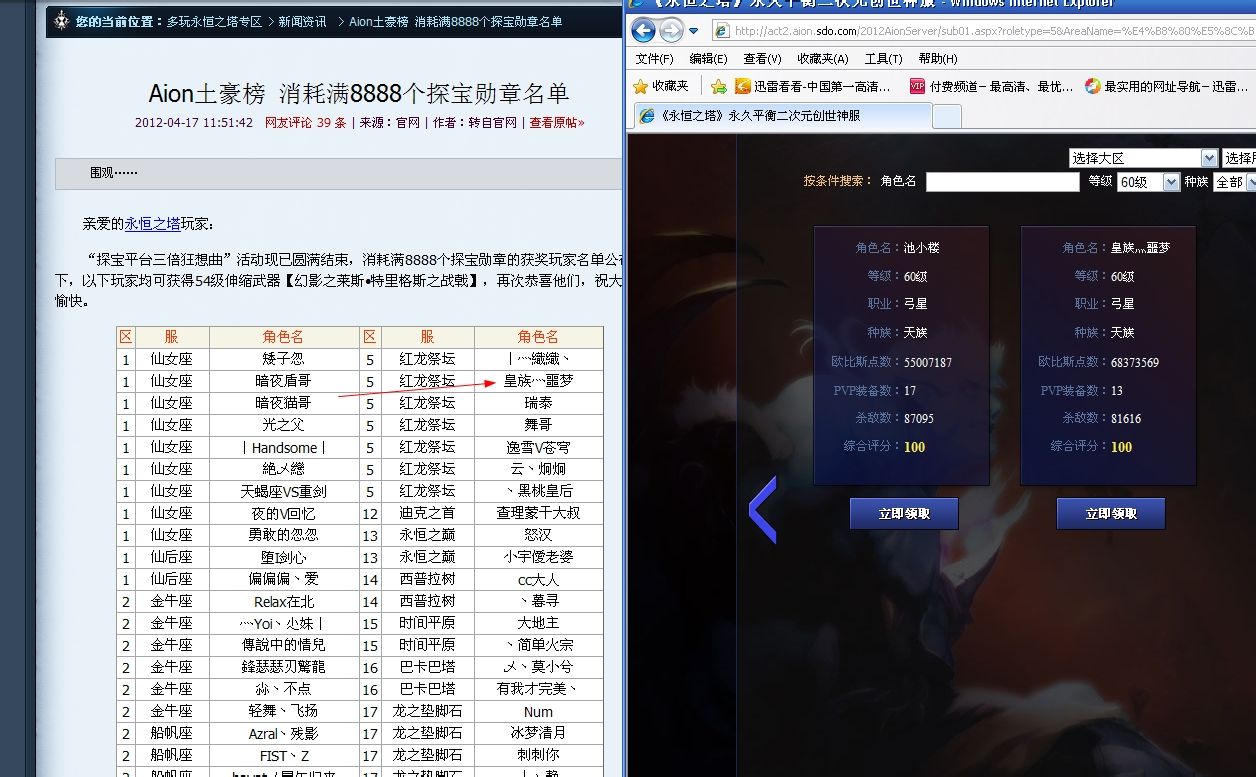Screen dimensions: 1256x777
Task: Click the 围观…… summary box
Action: point(338,173)
